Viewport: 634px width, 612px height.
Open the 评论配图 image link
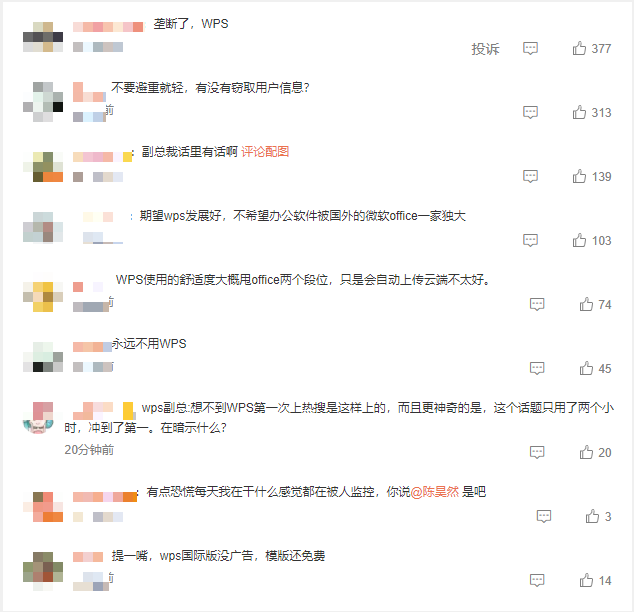265,152
